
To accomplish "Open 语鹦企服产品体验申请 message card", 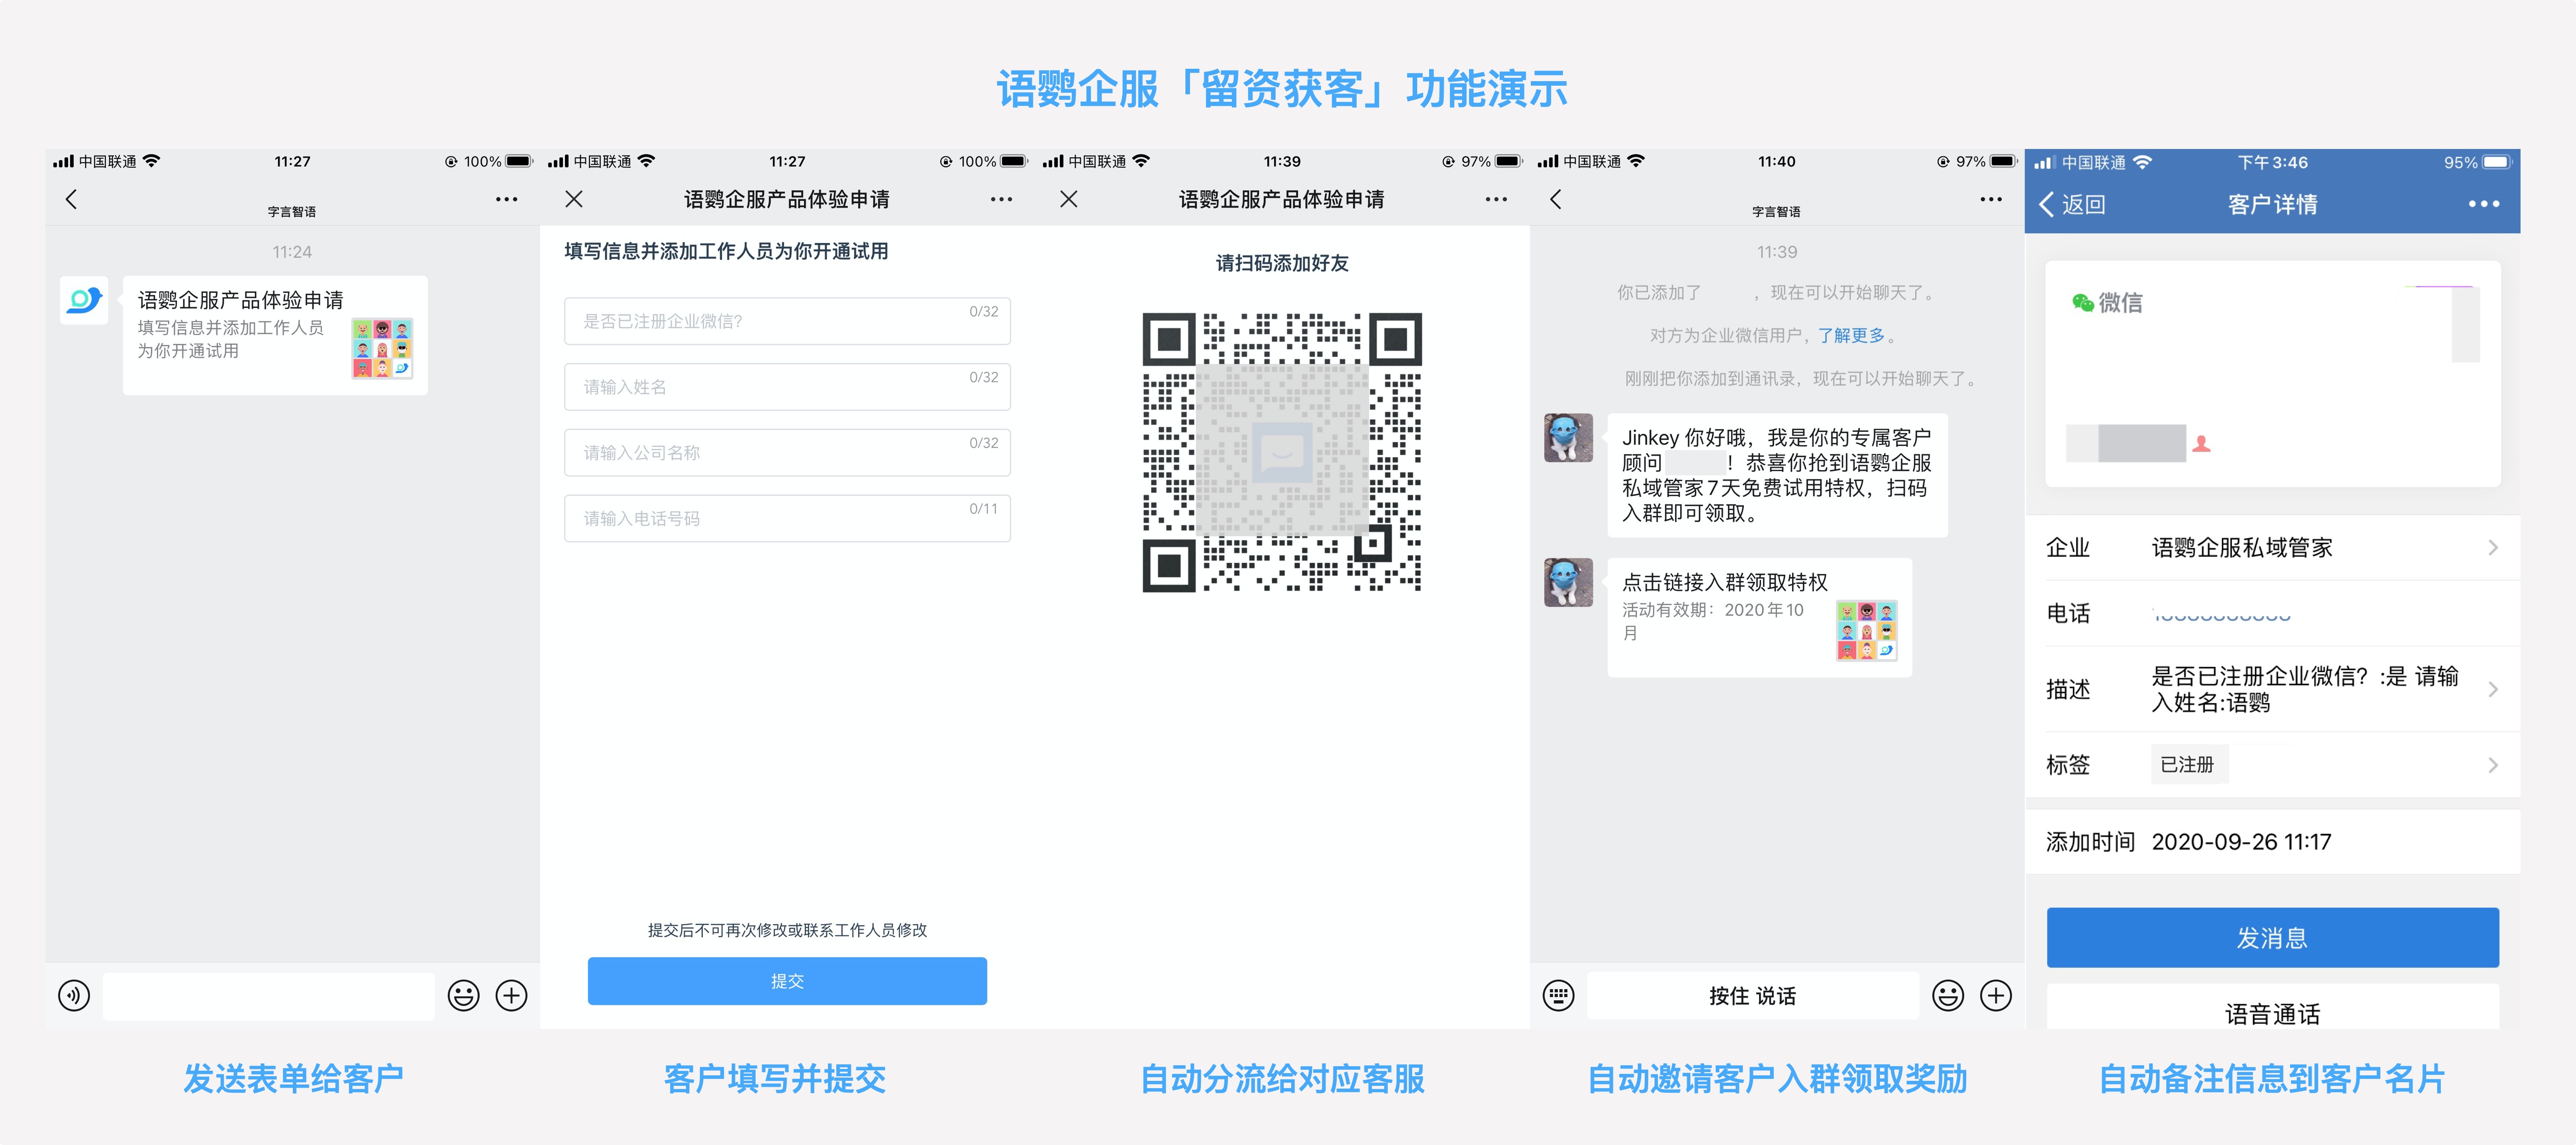I will [275, 335].
